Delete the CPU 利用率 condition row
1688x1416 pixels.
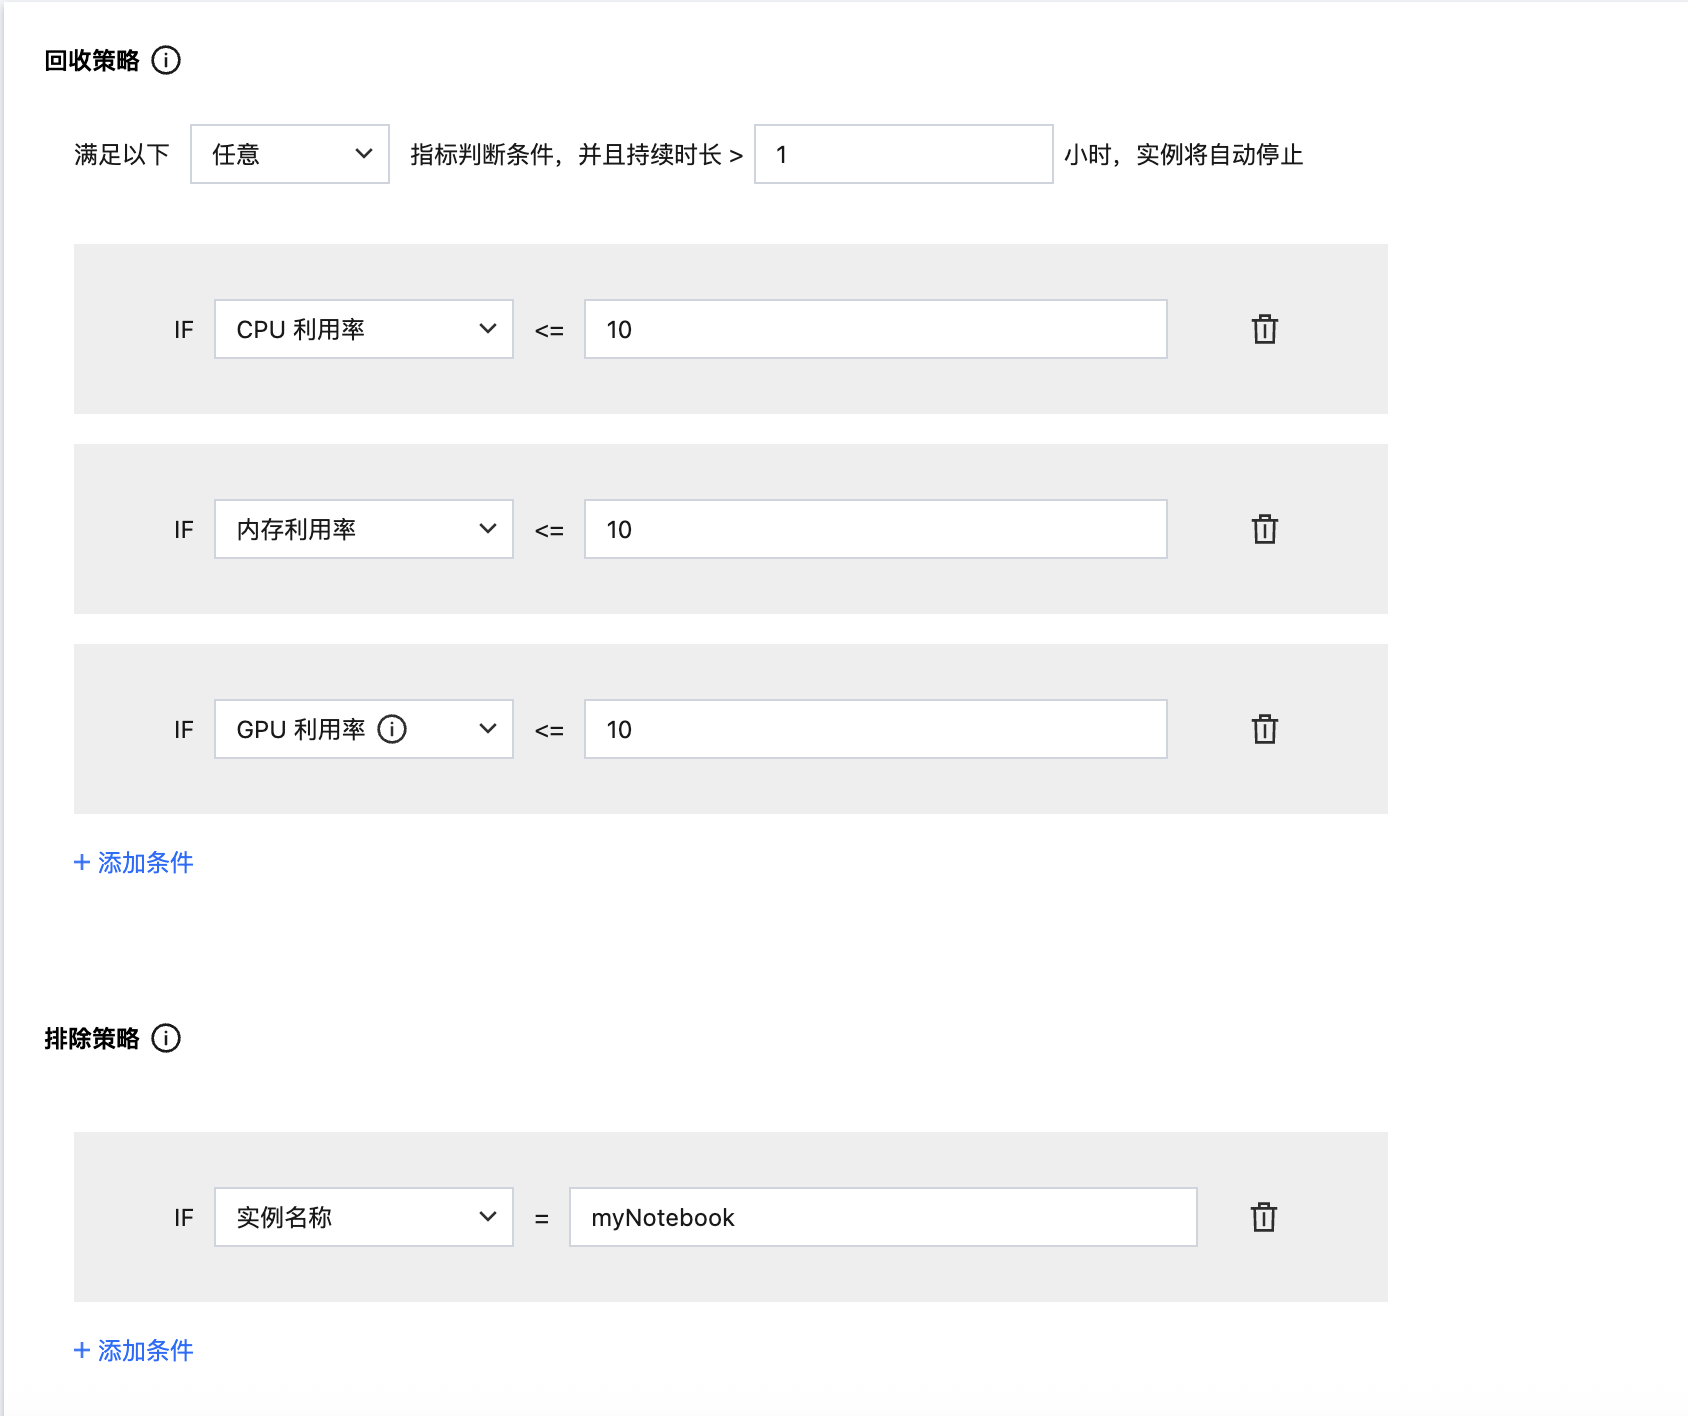click(x=1264, y=329)
